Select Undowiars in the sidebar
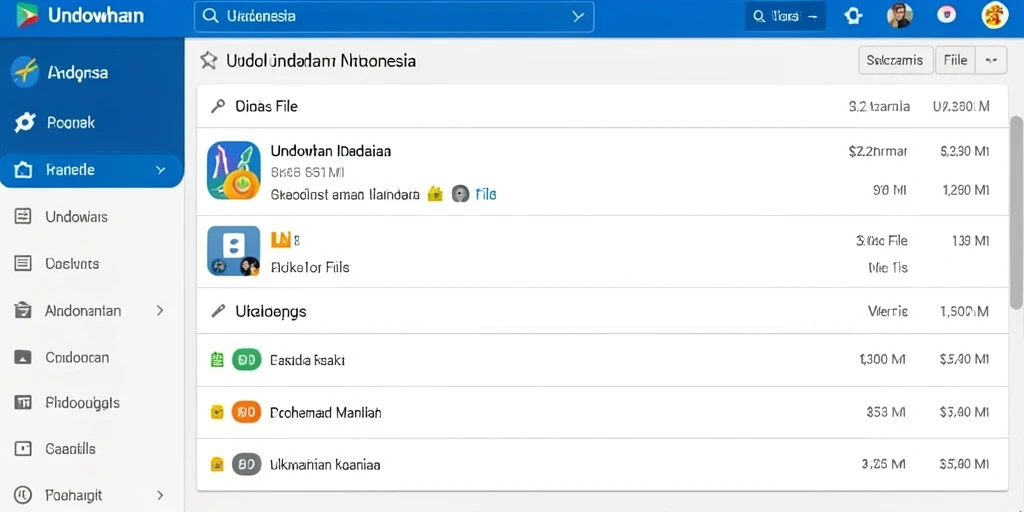1024x512 pixels. click(x=76, y=217)
